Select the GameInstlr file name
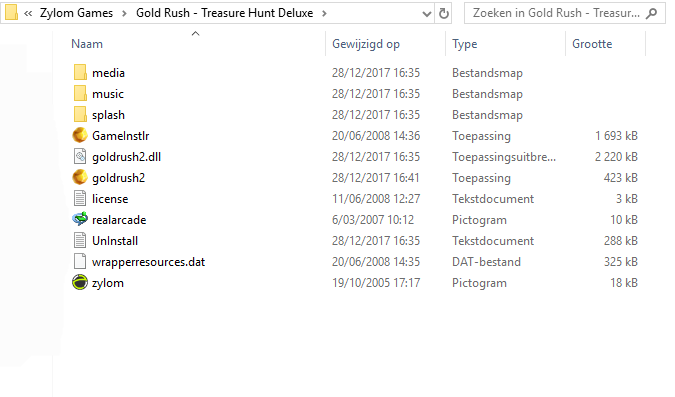675x397 pixels. click(x=121, y=136)
